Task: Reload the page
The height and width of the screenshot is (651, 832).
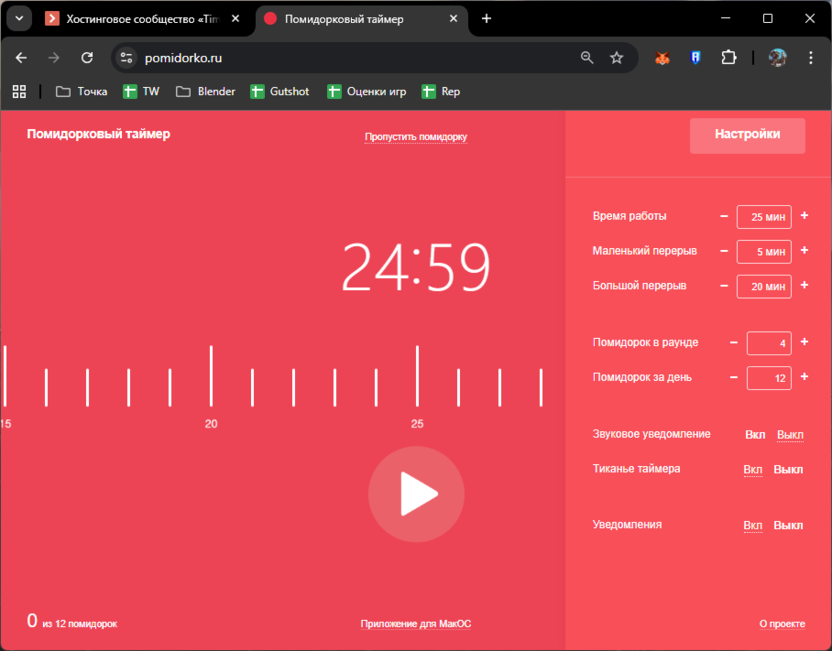Action: coord(87,57)
